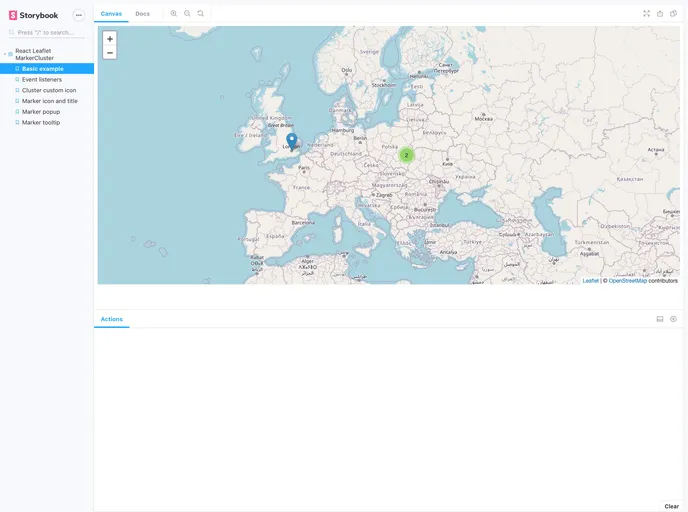This screenshot has height=512, width=688.
Task: Copy canvas link icon
Action: pyautogui.click(x=674, y=14)
